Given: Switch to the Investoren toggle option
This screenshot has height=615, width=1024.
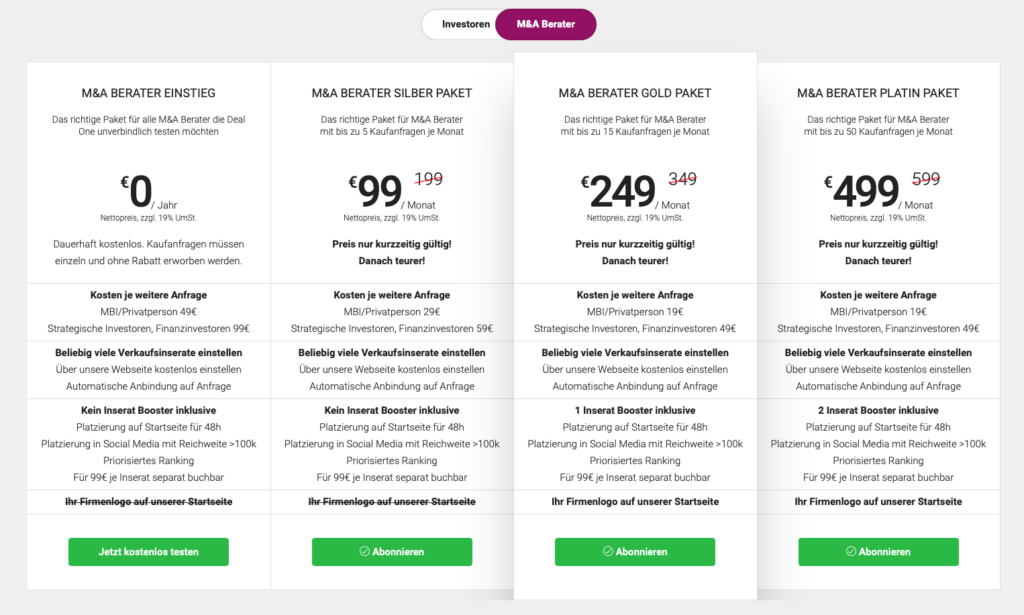Looking at the screenshot, I should 465,24.
